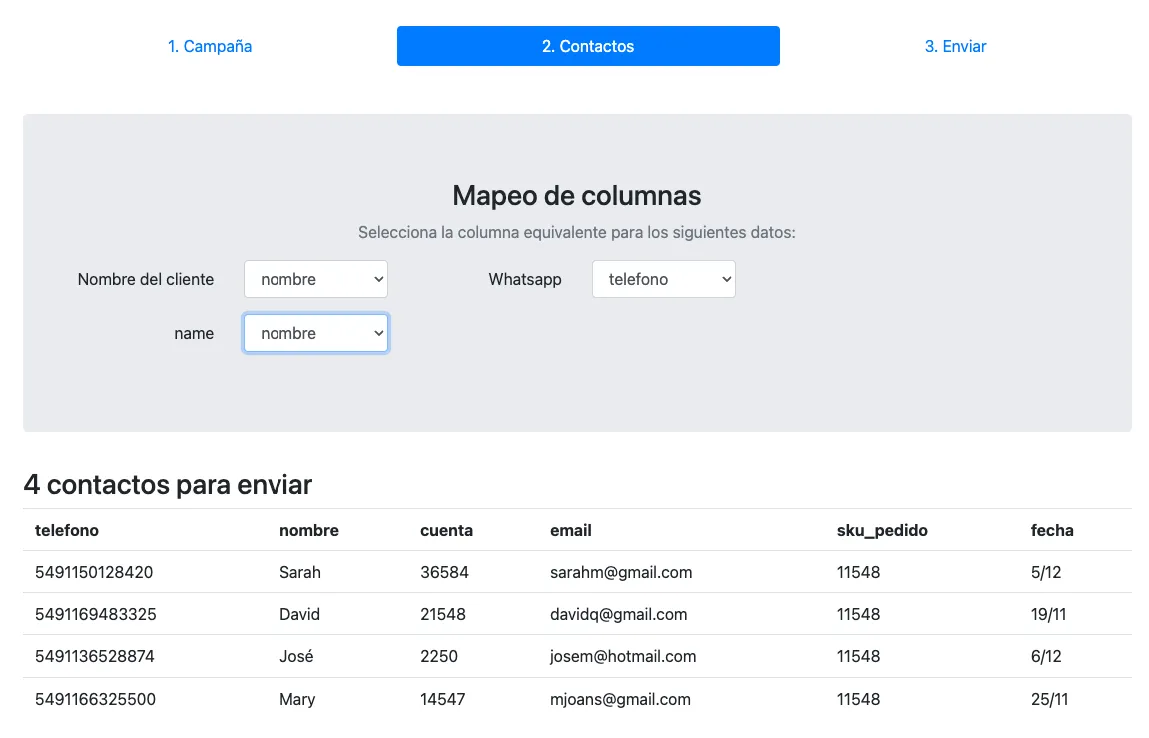
Task: Click the date 6/12 in José's row
Action: coord(1046,656)
